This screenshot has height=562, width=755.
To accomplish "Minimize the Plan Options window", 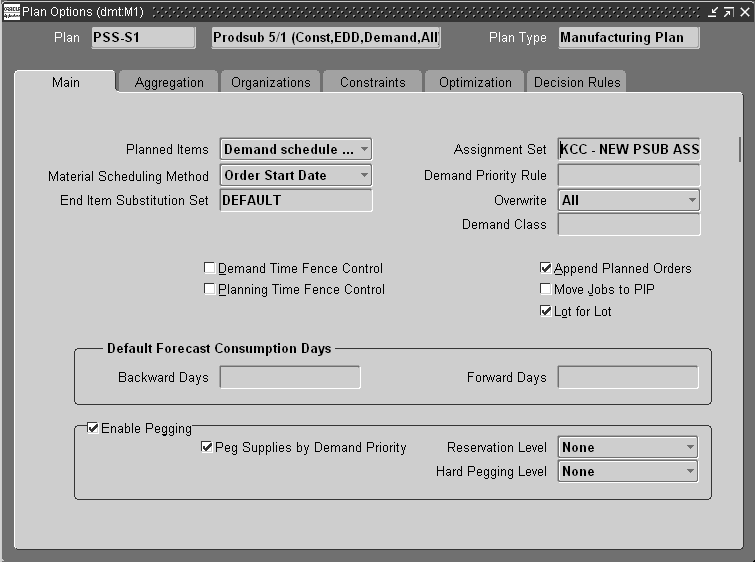I will pos(713,12).
